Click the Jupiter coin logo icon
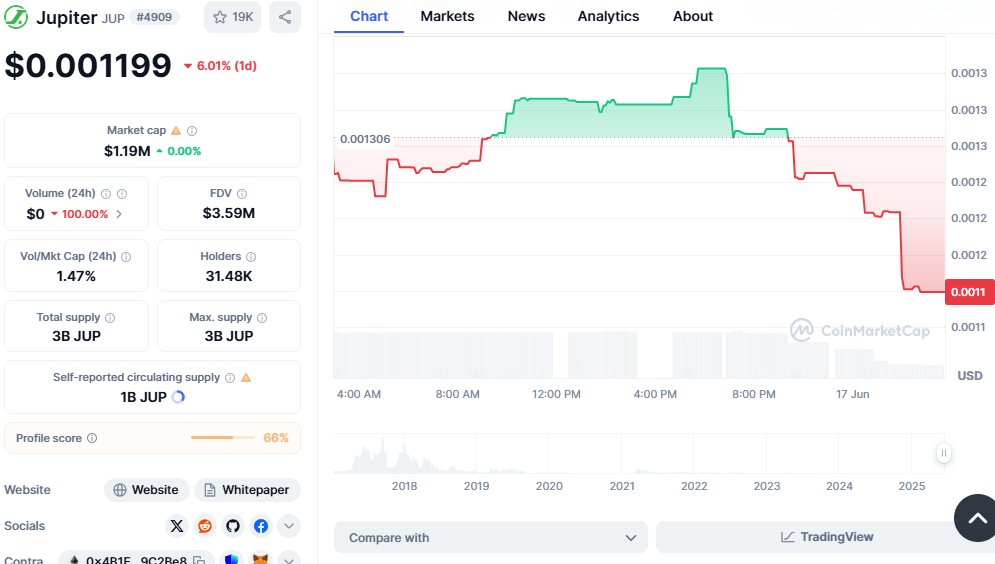995x564 pixels. pos(16,17)
